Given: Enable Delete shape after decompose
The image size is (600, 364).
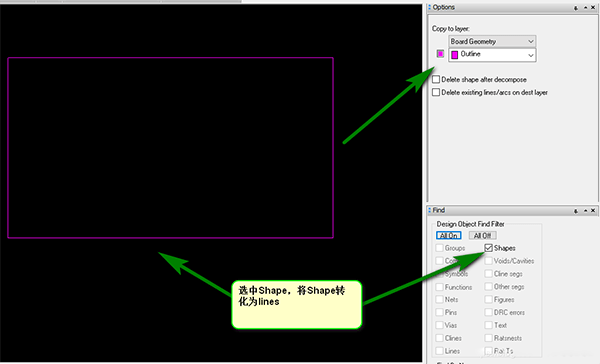Looking at the screenshot, I should coord(436,80).
